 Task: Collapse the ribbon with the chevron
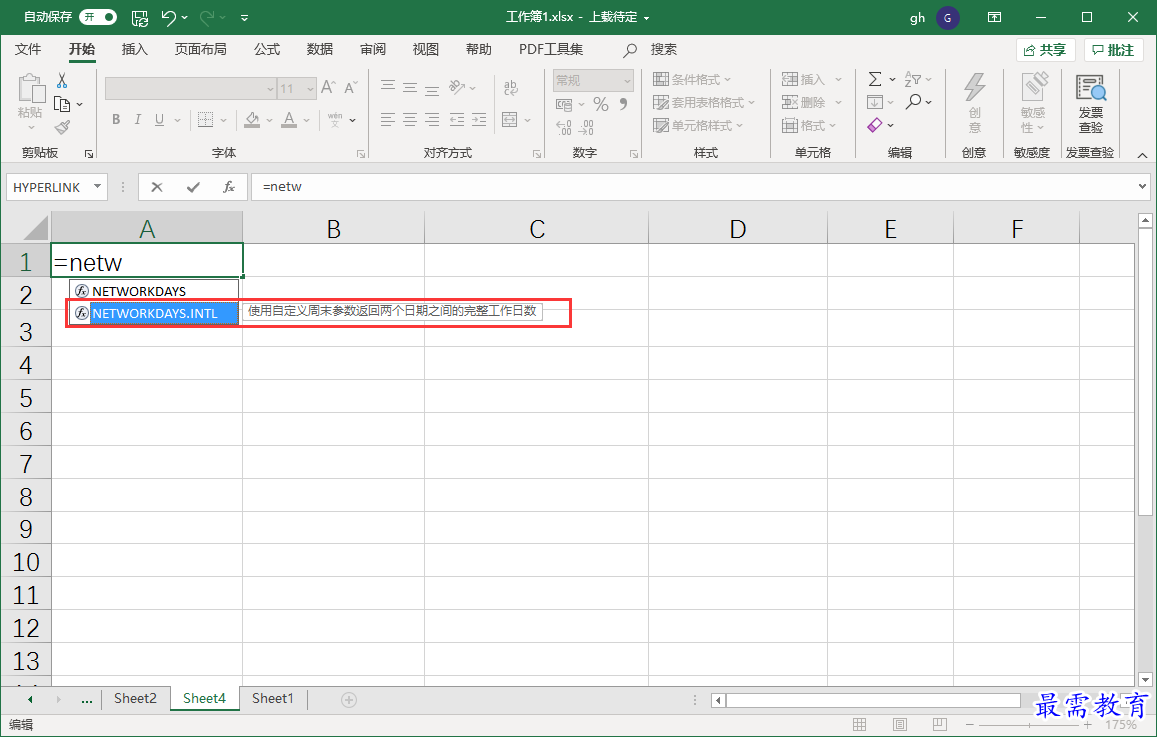click(1142, 155)
